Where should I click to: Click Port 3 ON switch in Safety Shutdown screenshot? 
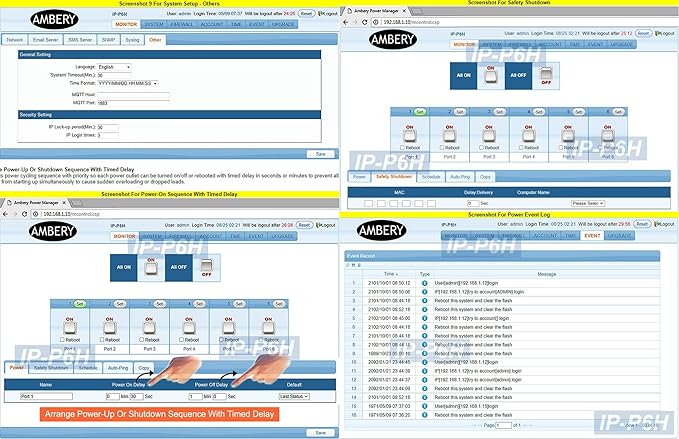point(489,134)
